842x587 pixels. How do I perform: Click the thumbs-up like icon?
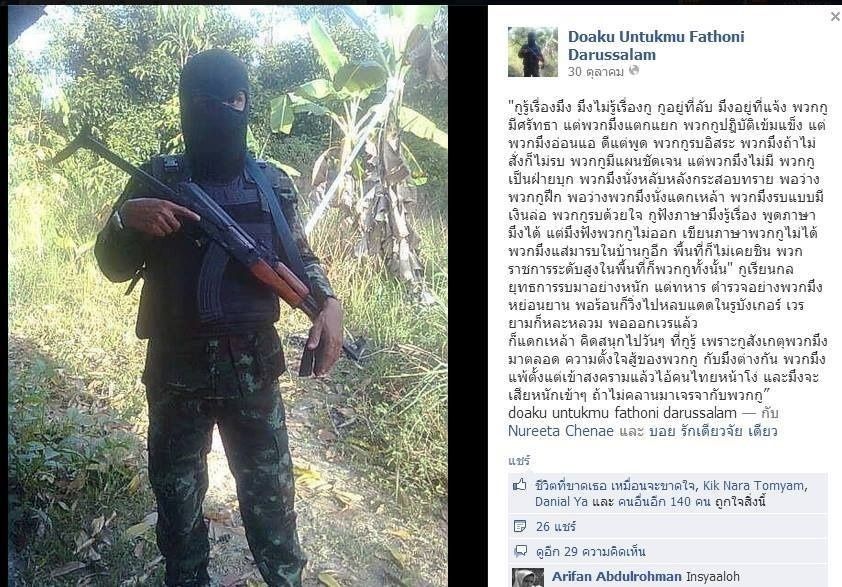pyautogui.click(x=519, y=485)
